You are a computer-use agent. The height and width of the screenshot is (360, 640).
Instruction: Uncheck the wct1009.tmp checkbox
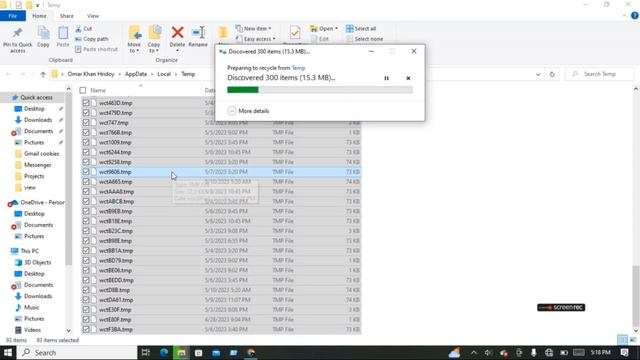point(86,142)
